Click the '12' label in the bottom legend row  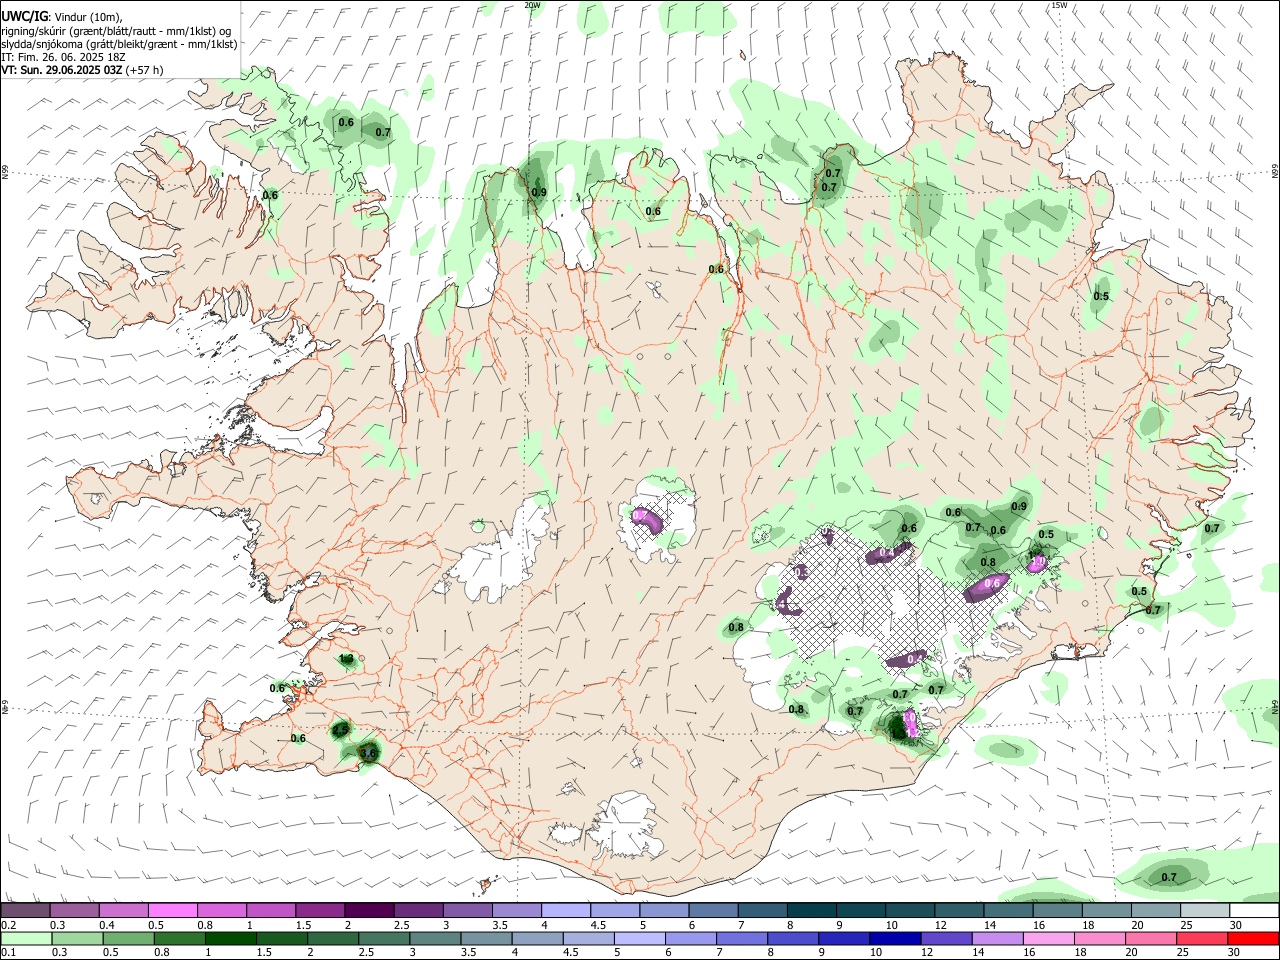click(925, 953)
